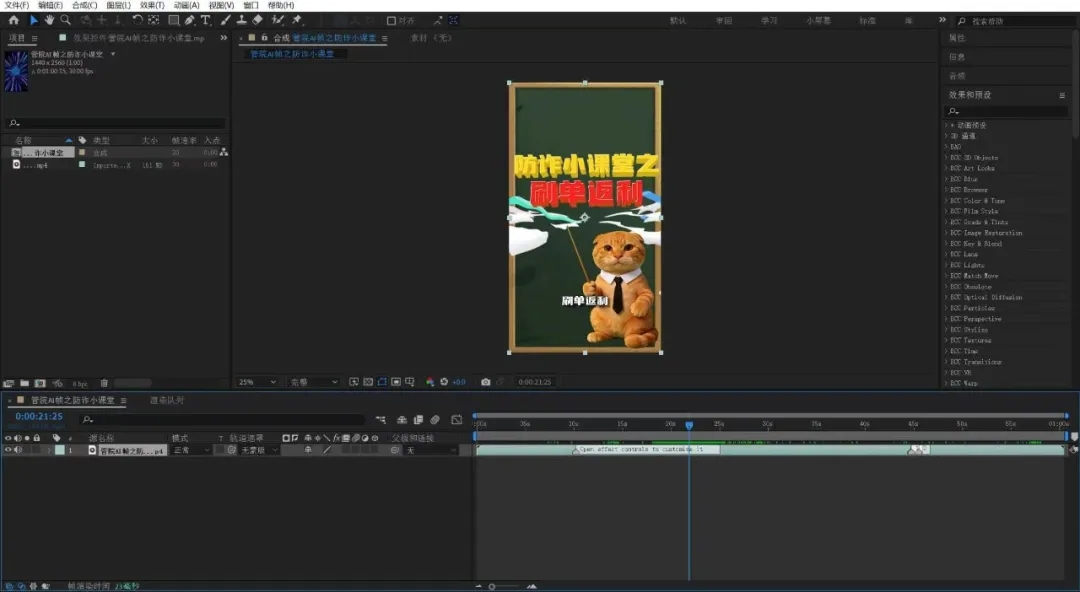Mute layer 1 audio with the speaker toggle
Viewport: 1080px width, 592px height.
(18, 450)
